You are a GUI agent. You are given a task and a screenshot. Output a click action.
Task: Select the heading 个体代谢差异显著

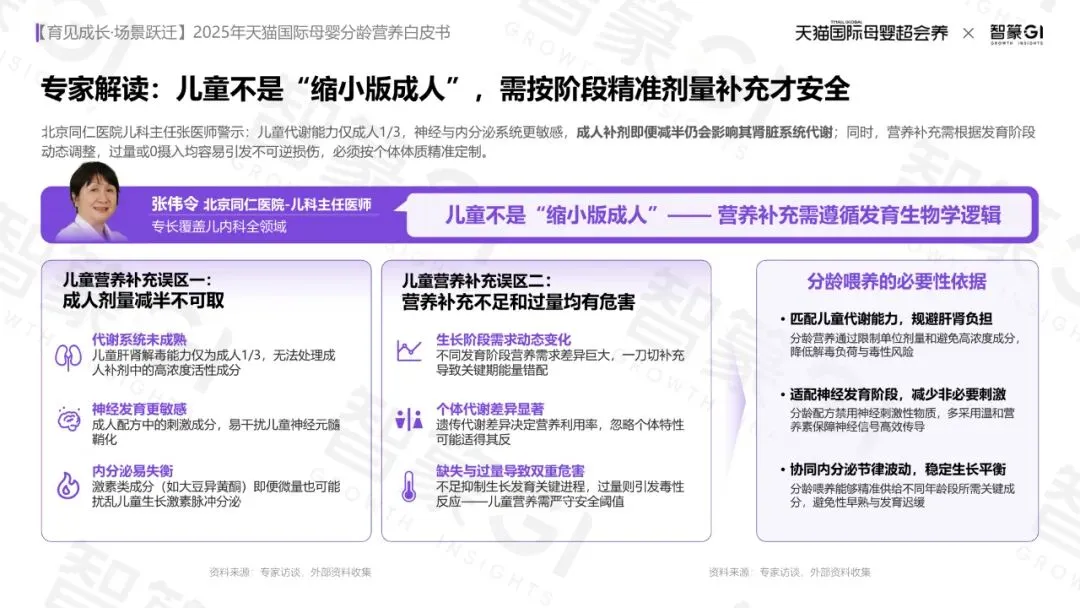pyautogui.click(x=490, y=409)
